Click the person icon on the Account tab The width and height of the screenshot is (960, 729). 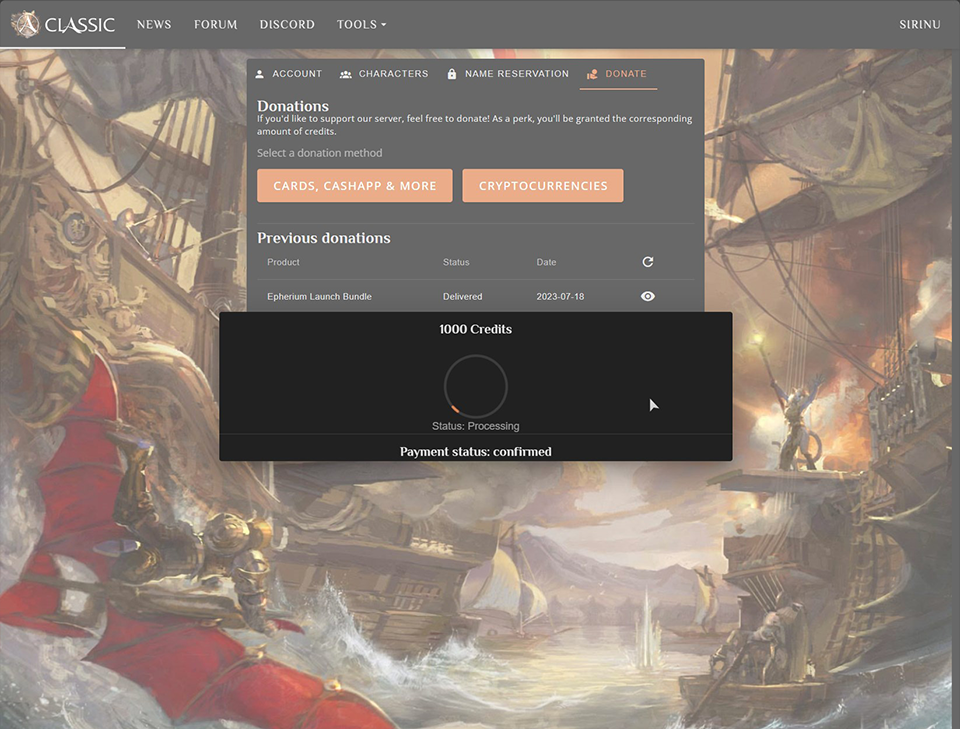260,74
